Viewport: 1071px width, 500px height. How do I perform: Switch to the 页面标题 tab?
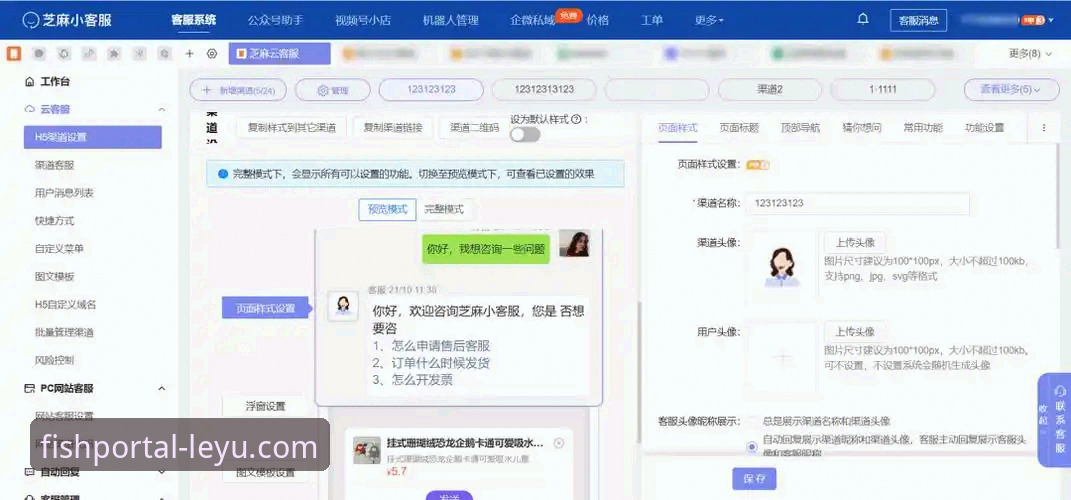(x=739, y=128)
